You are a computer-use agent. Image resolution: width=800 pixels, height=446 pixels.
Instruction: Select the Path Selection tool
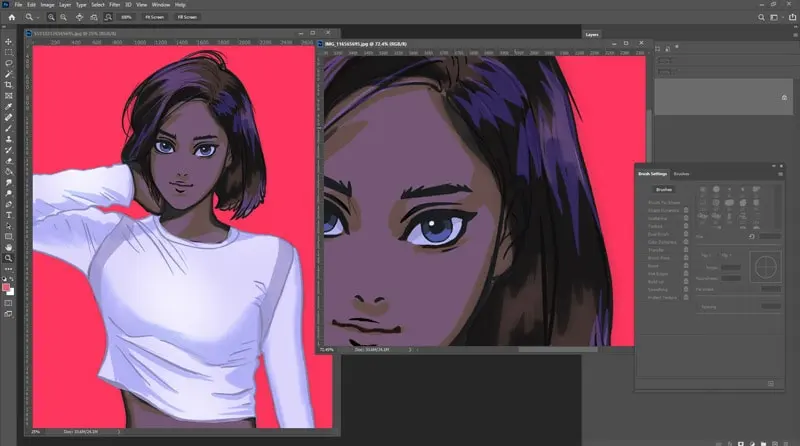tap(8, 226)
